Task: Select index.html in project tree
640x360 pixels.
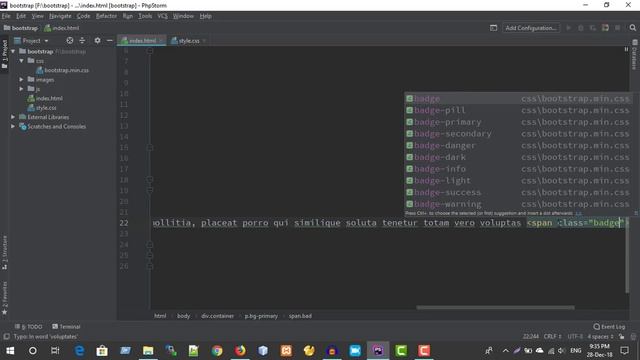Action: click(45, 98)
